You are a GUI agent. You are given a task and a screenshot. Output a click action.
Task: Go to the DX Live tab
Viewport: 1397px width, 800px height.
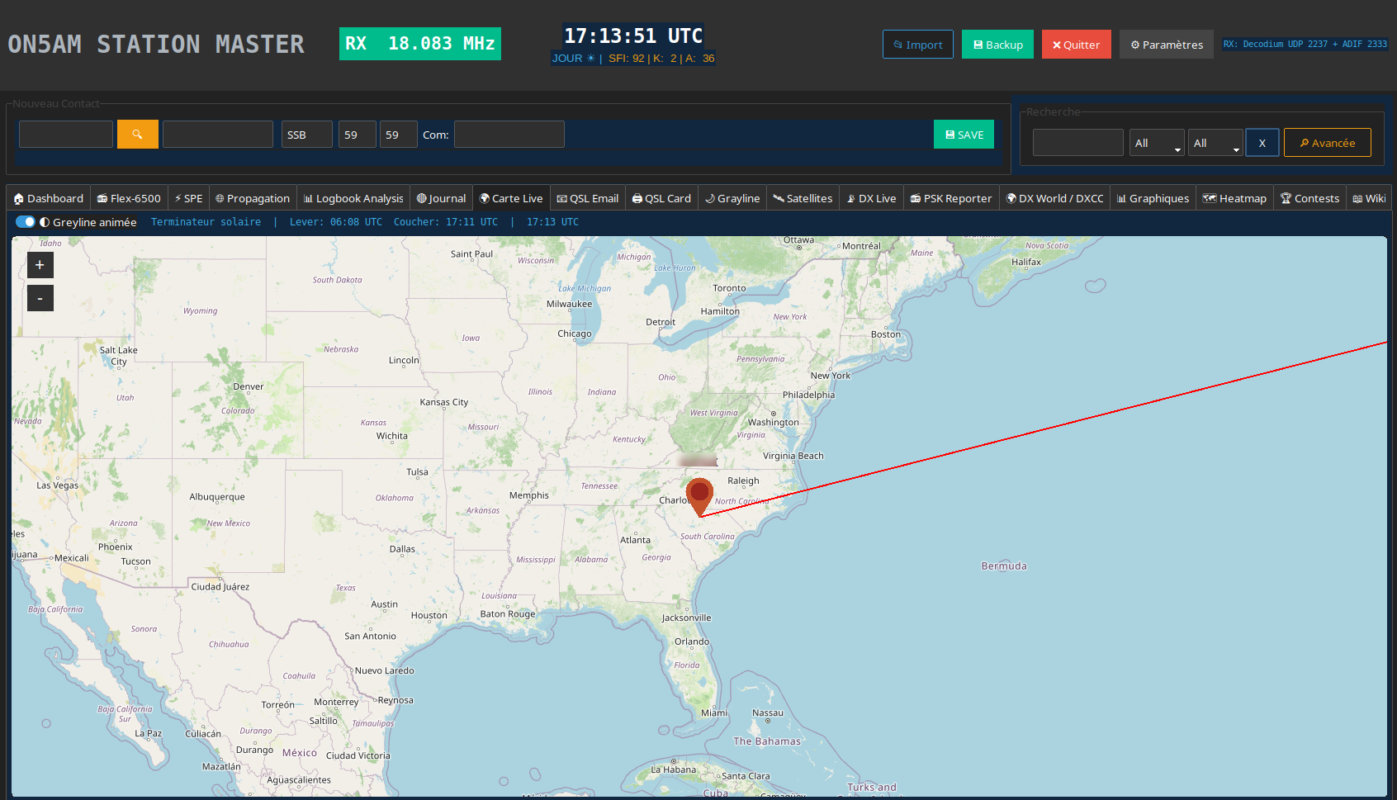pos(871,198)
